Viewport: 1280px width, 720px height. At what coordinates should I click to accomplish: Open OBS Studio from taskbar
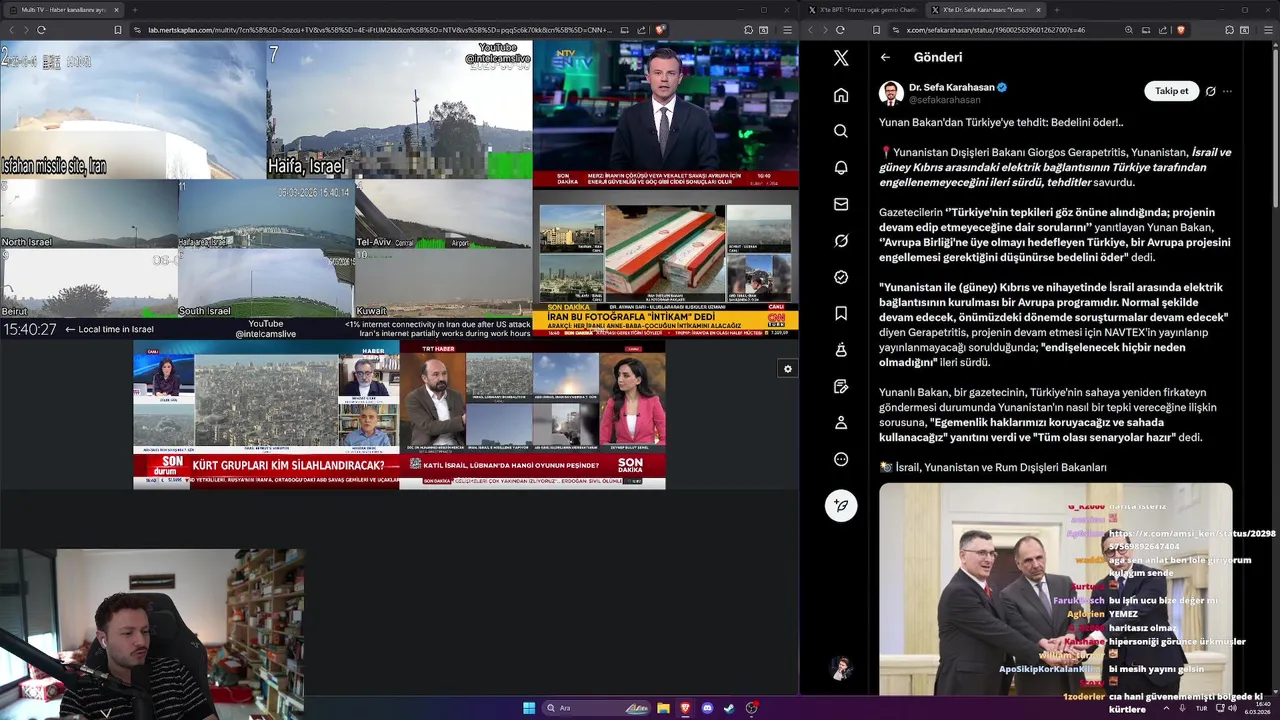[x=752, y=708]
